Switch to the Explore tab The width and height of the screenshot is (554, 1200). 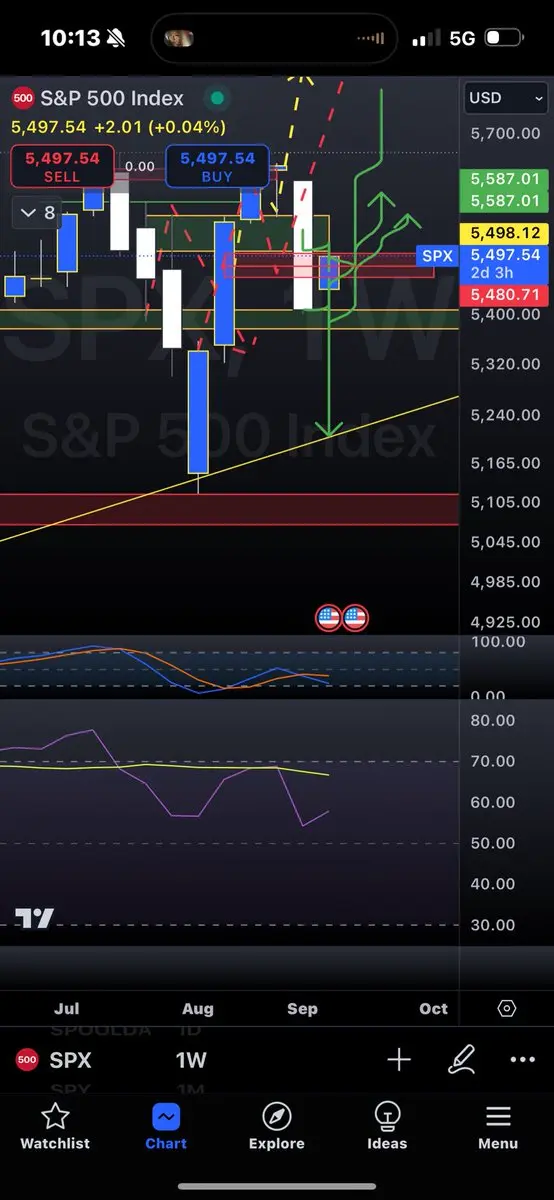276,1126
